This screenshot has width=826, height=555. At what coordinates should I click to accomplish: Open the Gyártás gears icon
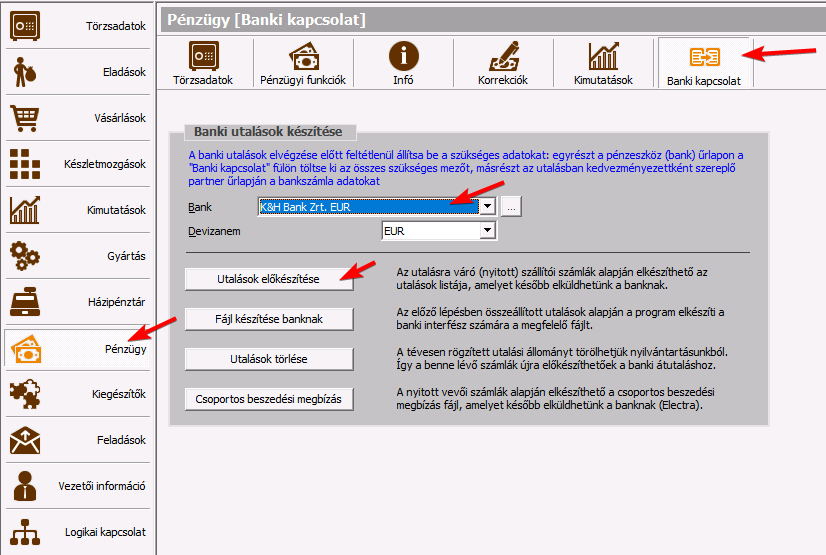click(25, 256)
